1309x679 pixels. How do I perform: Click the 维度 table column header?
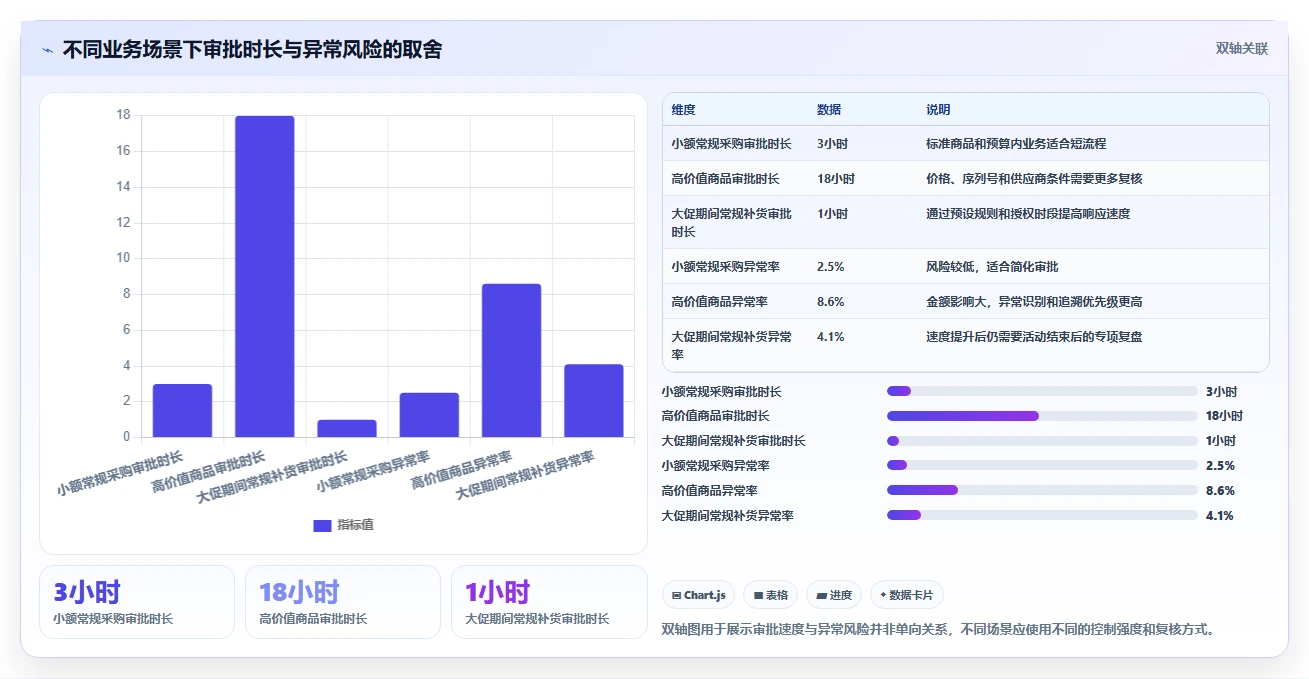pyautogui.click(x=684, y=110)
